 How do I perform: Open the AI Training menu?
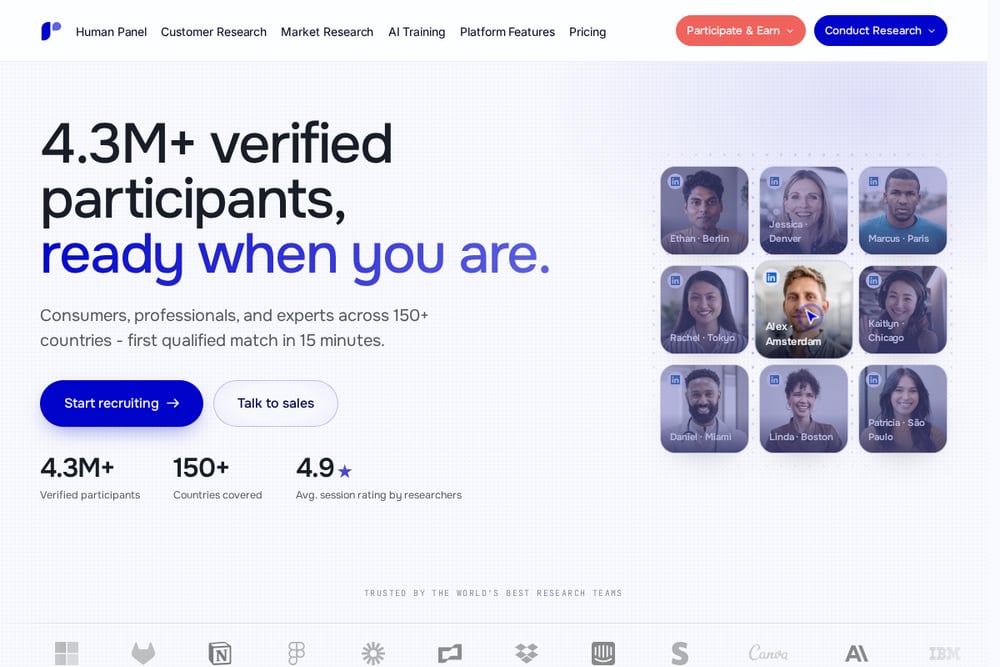tap(416, 32)
